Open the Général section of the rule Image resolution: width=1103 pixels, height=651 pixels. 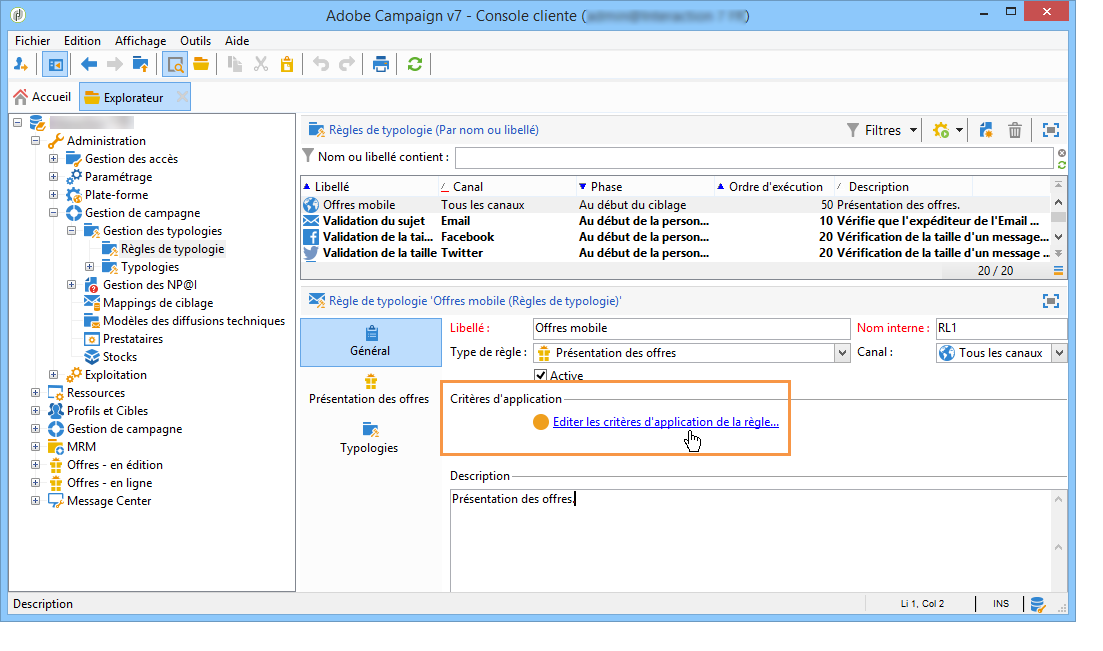pyautogui.click(x=371, y=342)
